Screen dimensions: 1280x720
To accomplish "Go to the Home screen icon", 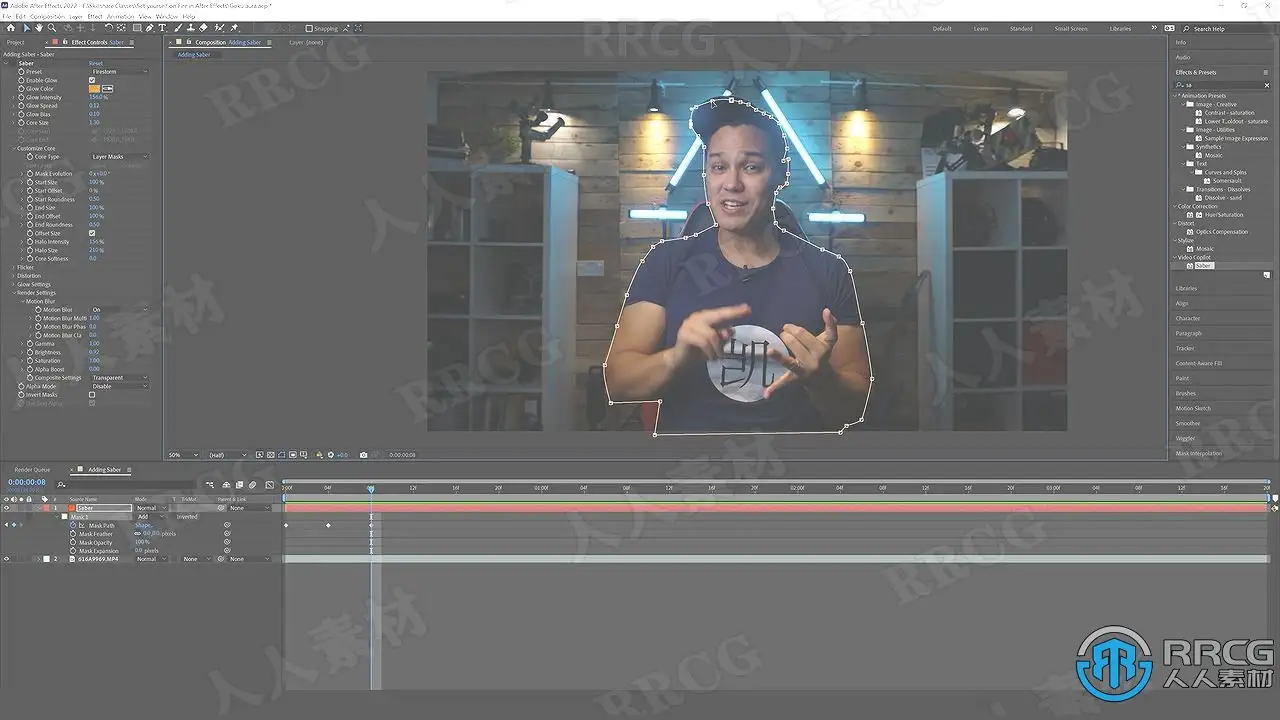I will click(x=11, y=28).
